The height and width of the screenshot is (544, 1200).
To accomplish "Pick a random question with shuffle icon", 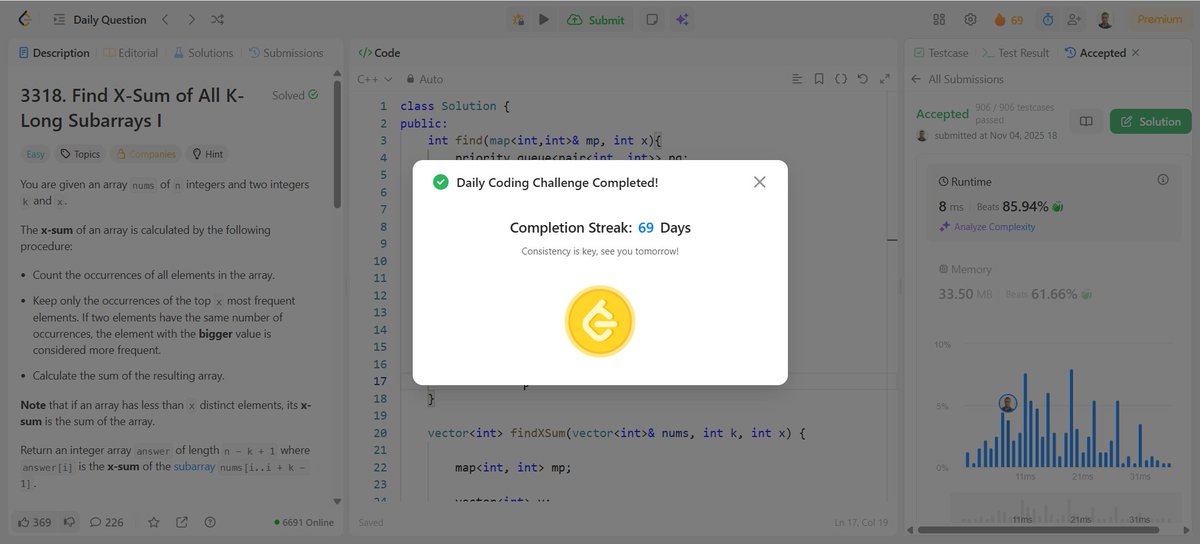I will [218, 19].
